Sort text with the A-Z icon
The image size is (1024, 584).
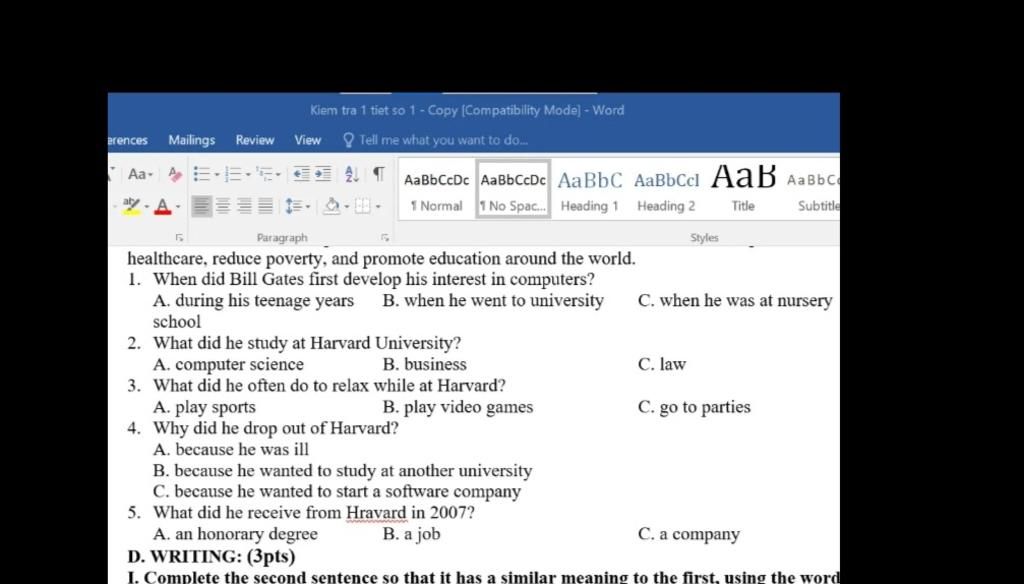[x=351, y=174]
